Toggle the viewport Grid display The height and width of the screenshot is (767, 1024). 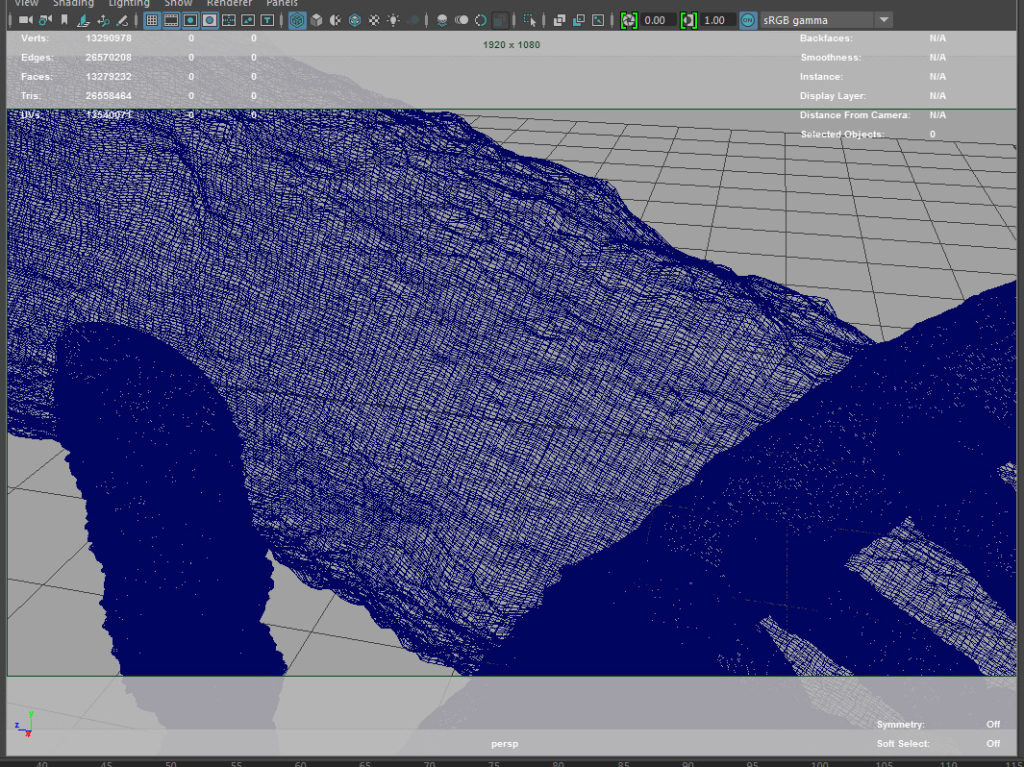(x=152, y=20)
